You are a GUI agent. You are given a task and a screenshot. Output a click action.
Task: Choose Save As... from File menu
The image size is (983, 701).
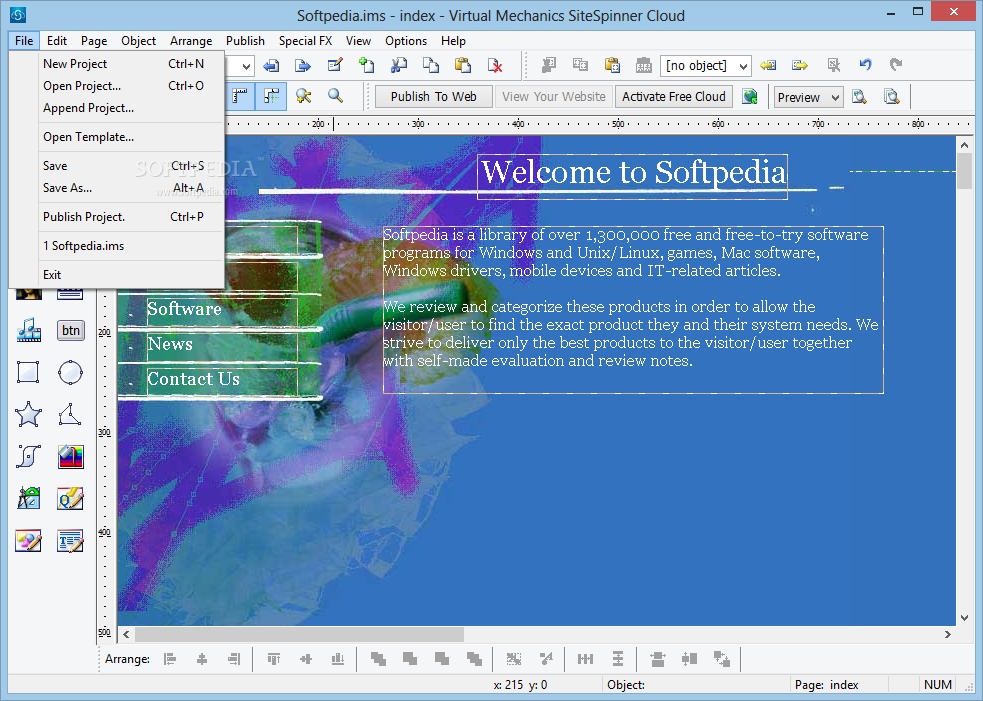coord(123,187)
